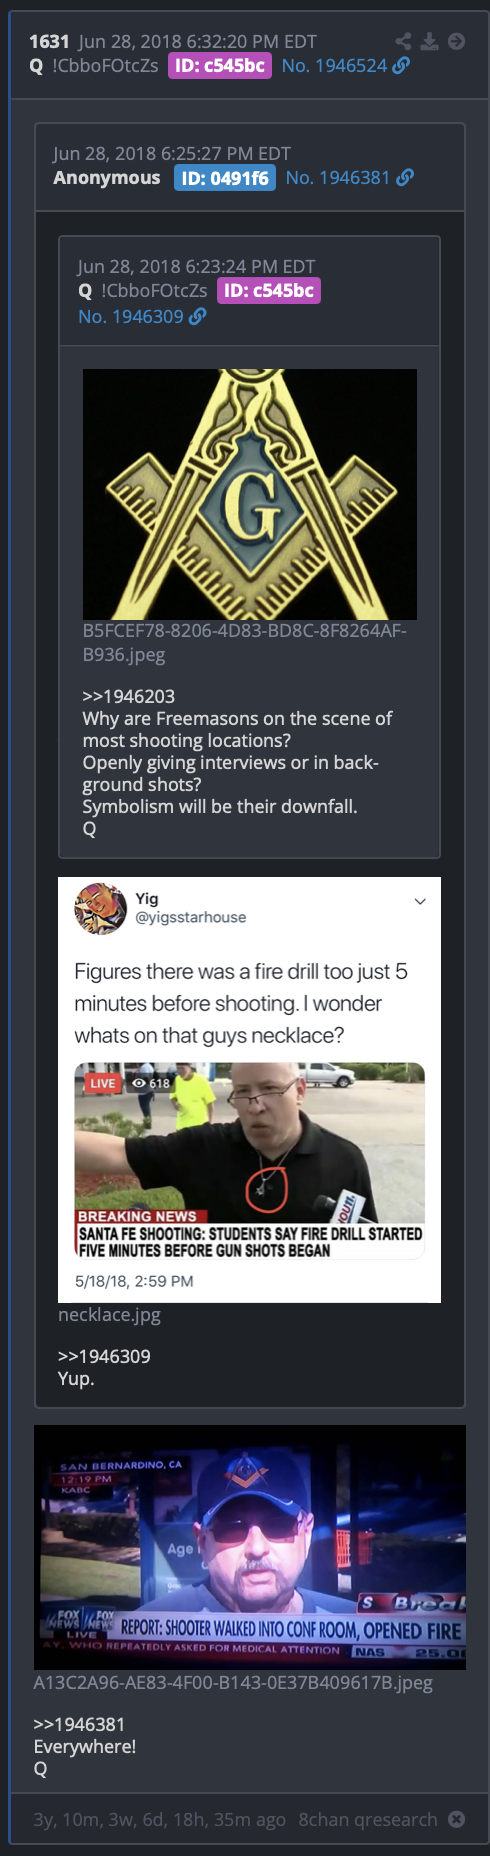
Task: Click the share icon on post 1631
Action: pos(403,41)
